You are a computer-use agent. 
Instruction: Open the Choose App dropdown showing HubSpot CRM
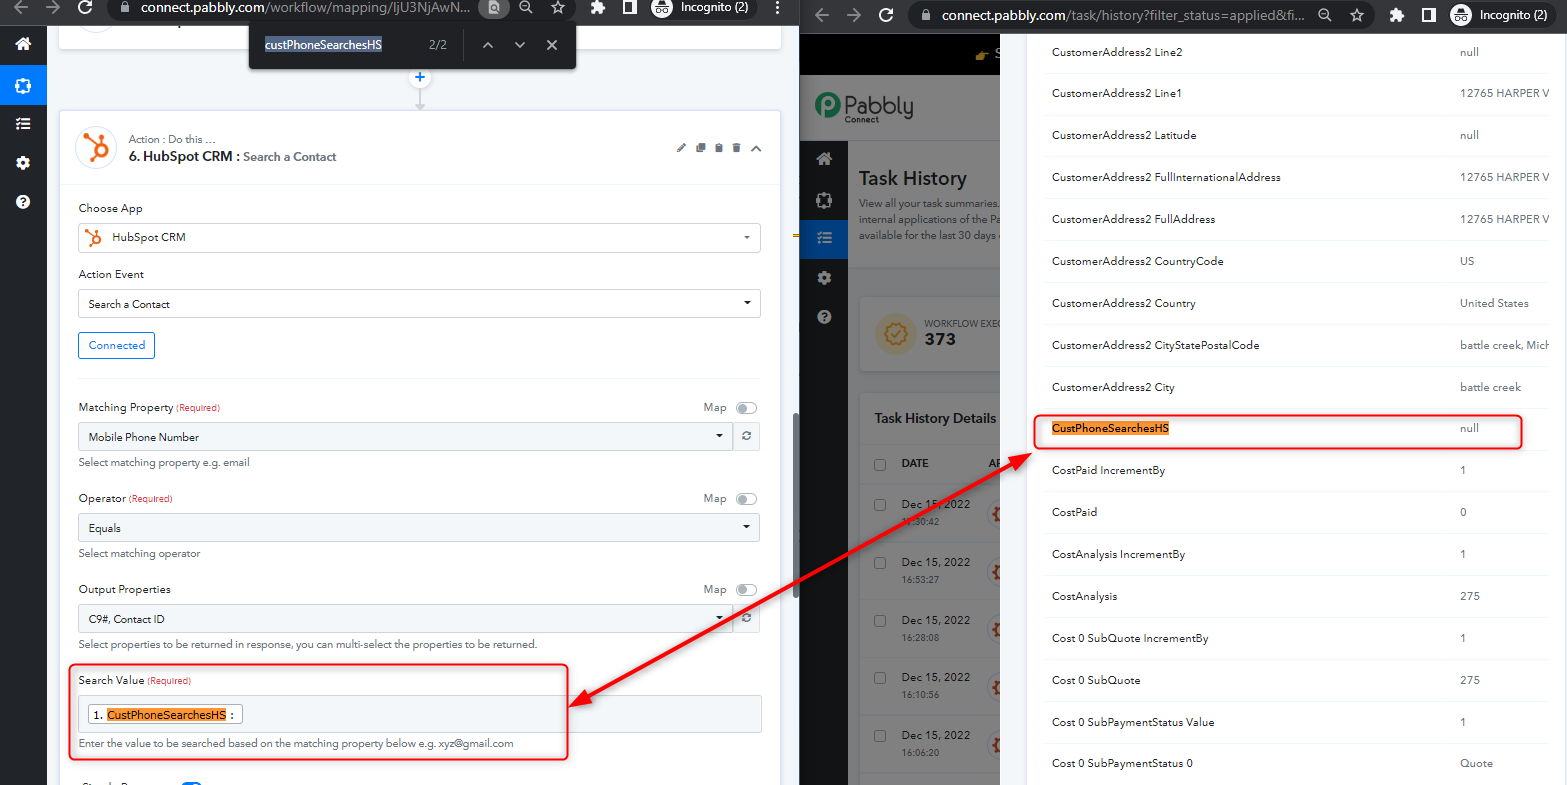tap(419, 237)
